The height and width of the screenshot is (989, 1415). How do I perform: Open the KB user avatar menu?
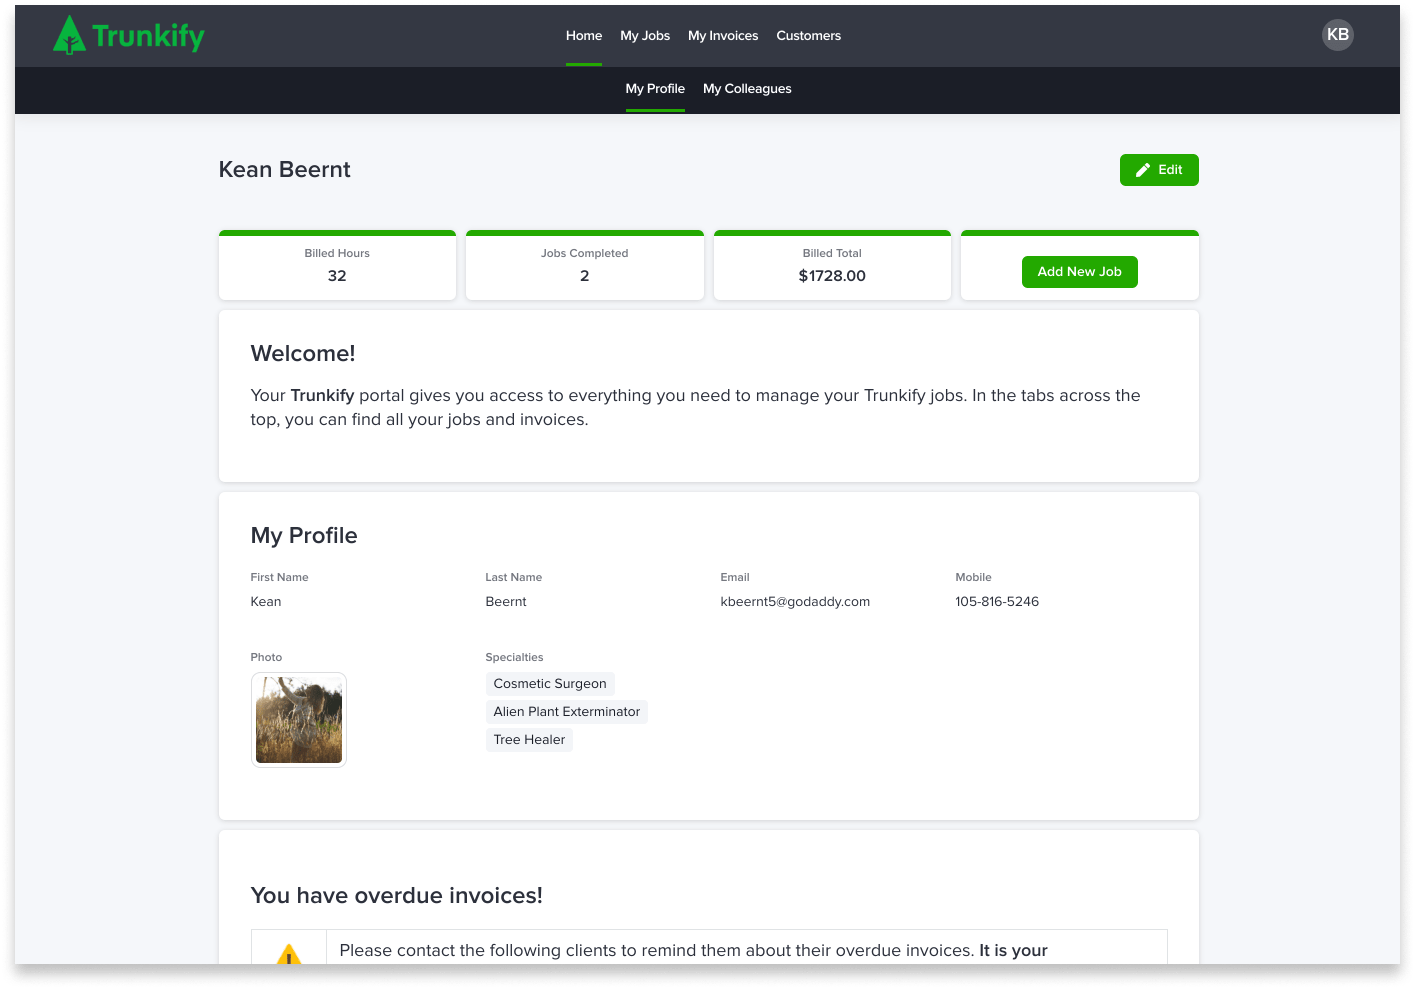(1337, 35)
